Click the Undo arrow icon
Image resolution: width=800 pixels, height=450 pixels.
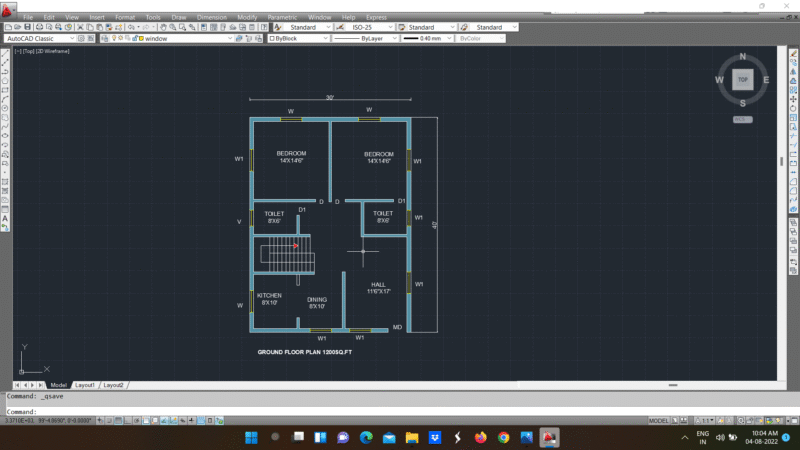click(132, 27)
